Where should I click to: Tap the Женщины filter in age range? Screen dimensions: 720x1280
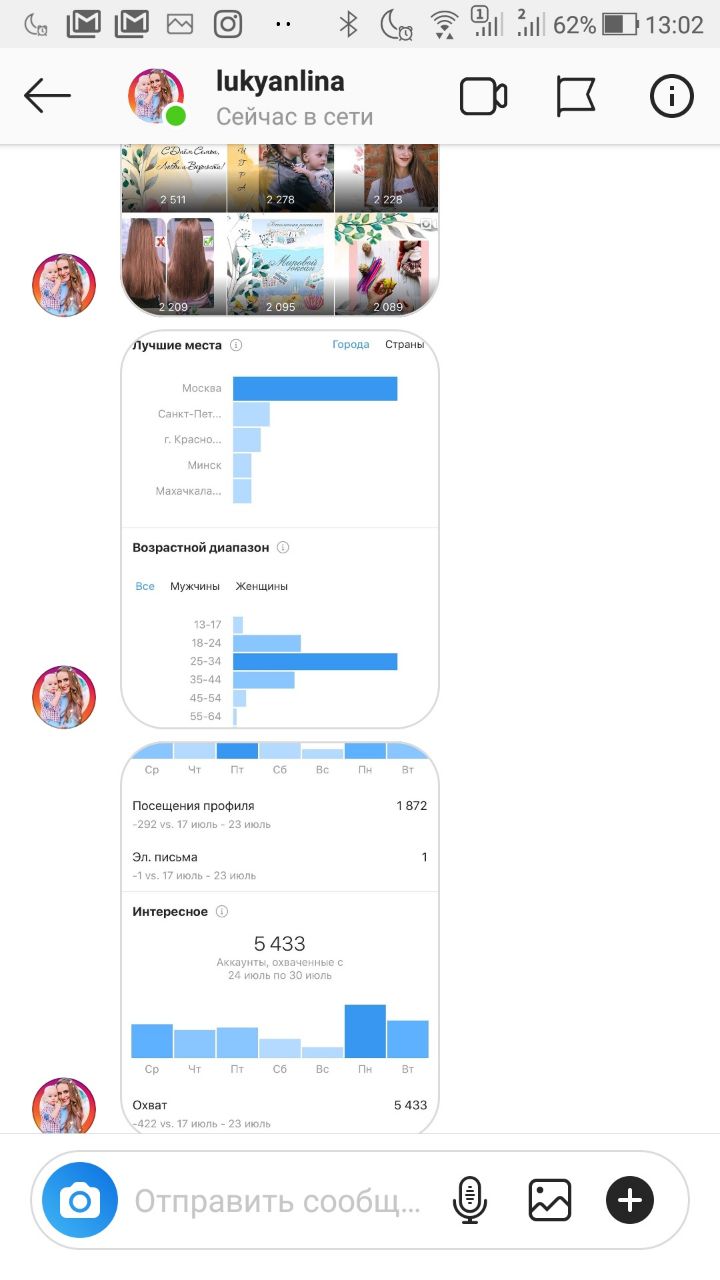262,586
